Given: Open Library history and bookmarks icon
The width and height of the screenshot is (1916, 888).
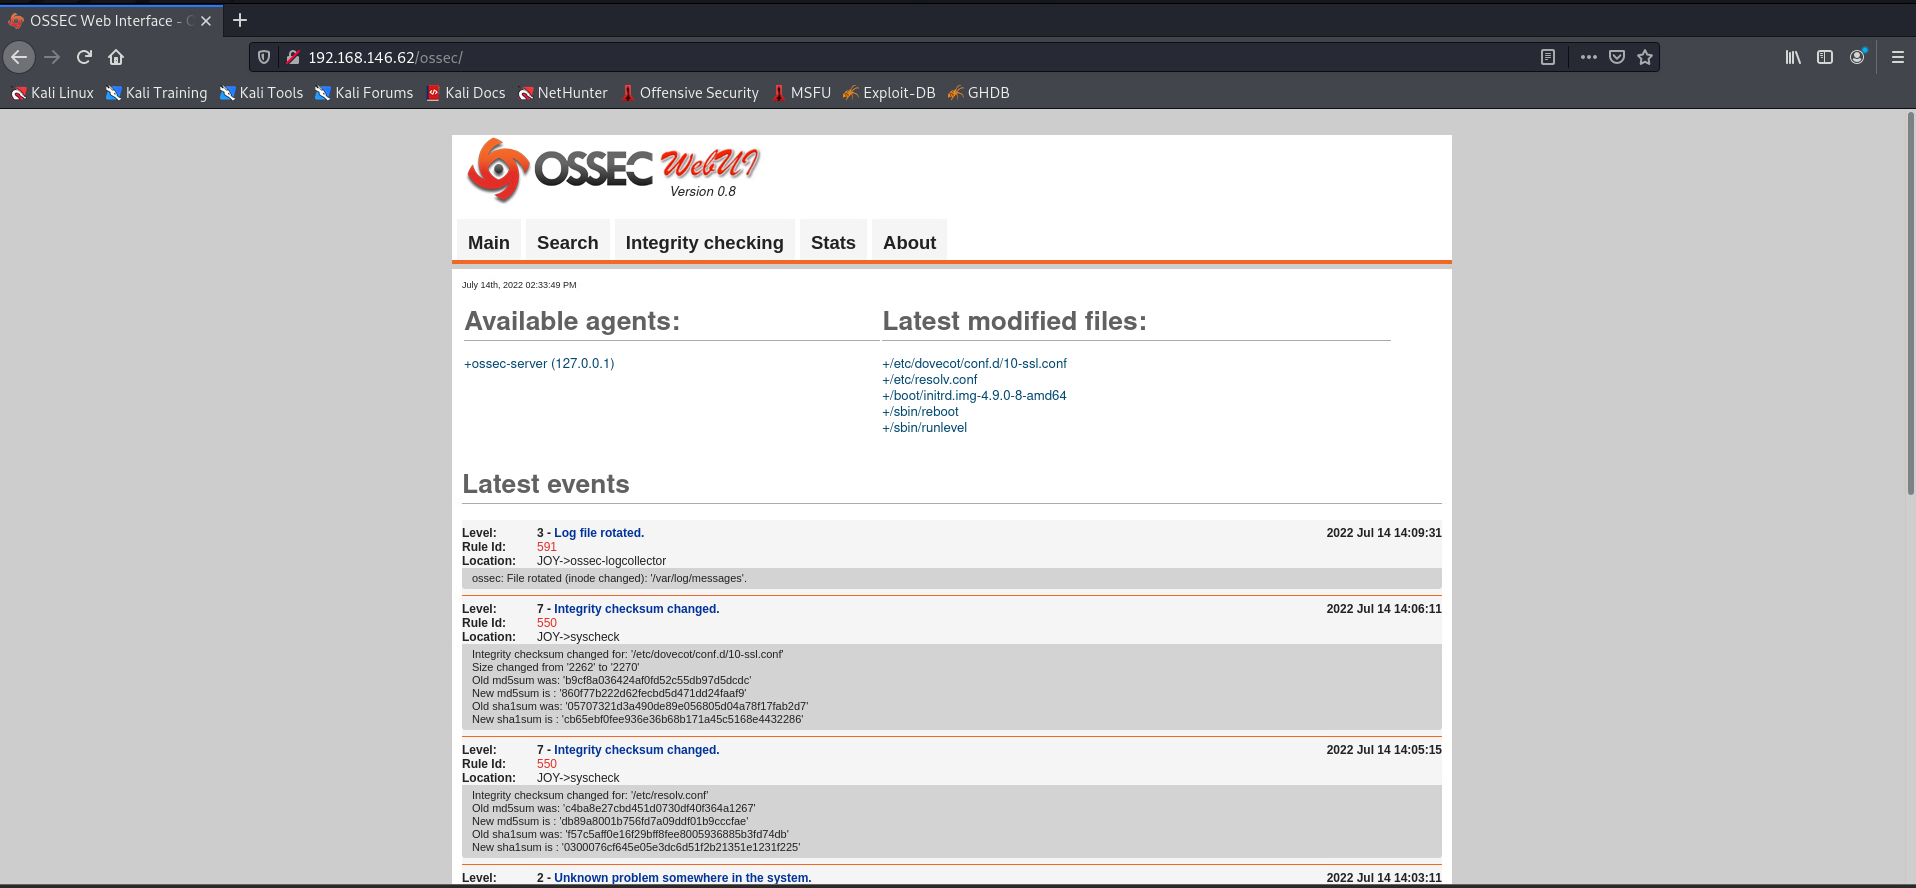Looking at the screenshot, I should (1793, 57).
